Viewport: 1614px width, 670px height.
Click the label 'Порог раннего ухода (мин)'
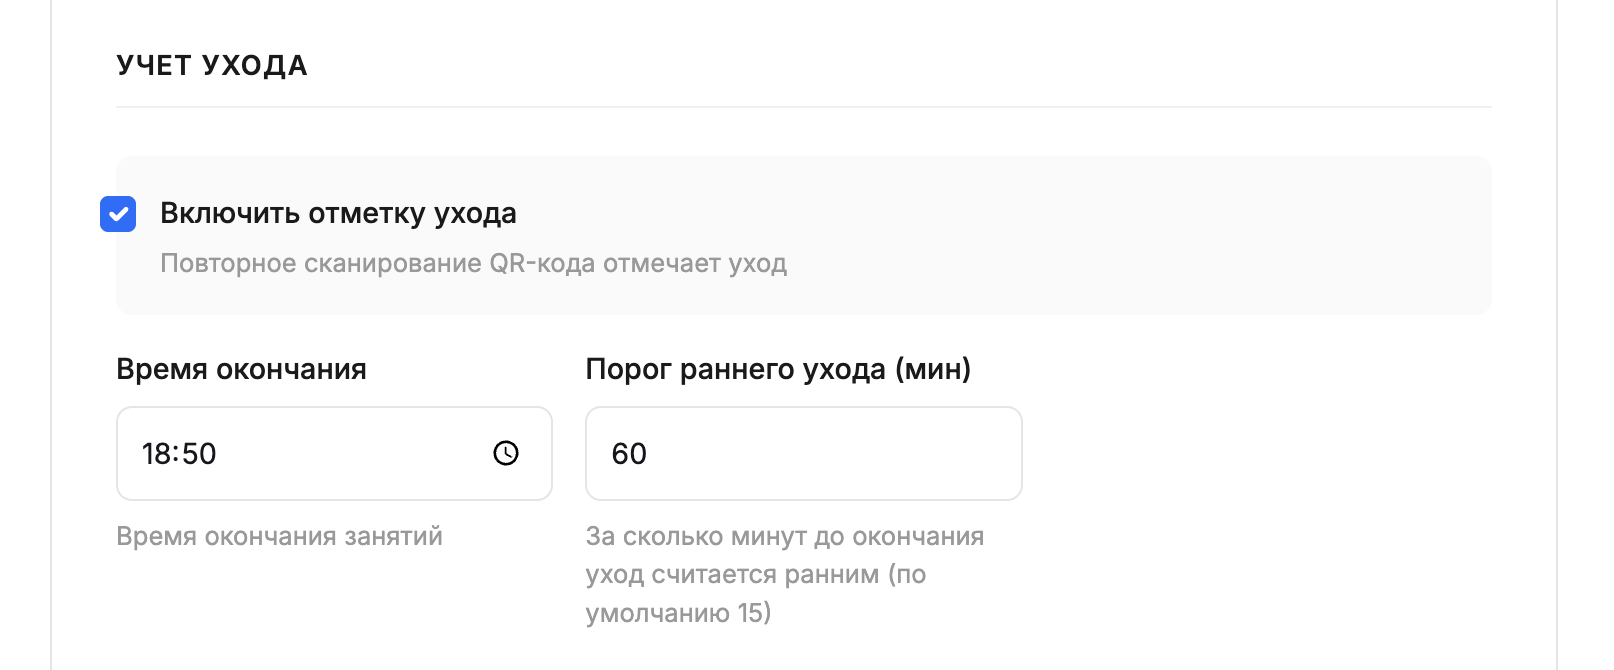tap(779, 368)
